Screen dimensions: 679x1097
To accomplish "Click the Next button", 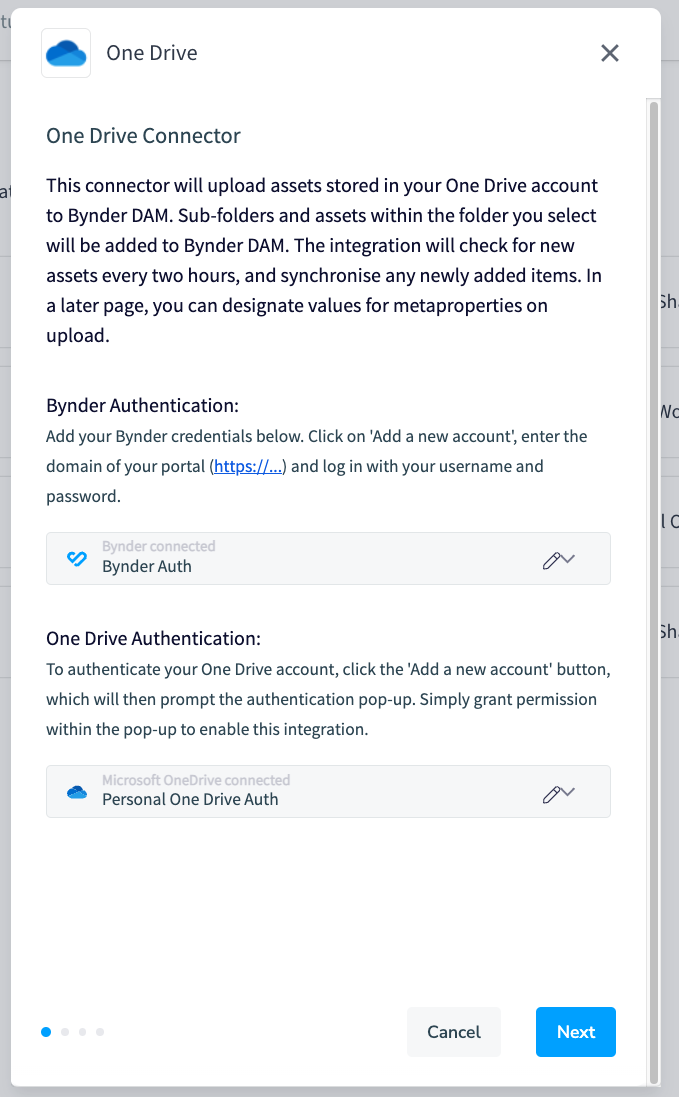I will [576, 1032].
